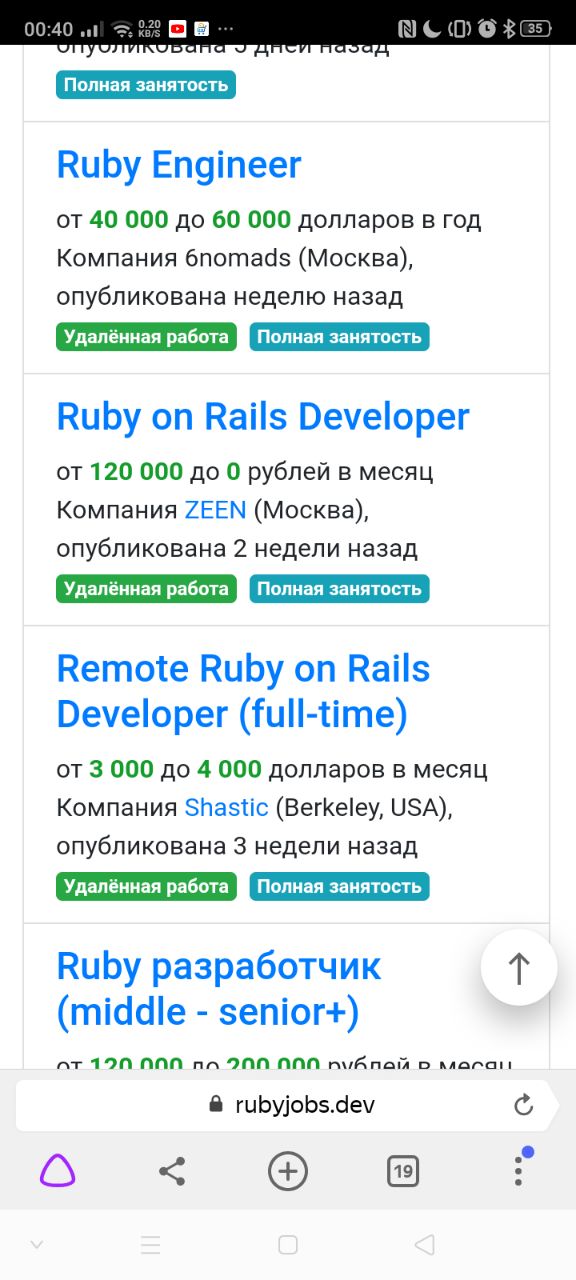Tap the text 'Компания 6nomads (Москва),'
Screen dimensions: 576x1280
tap(235, 258)
